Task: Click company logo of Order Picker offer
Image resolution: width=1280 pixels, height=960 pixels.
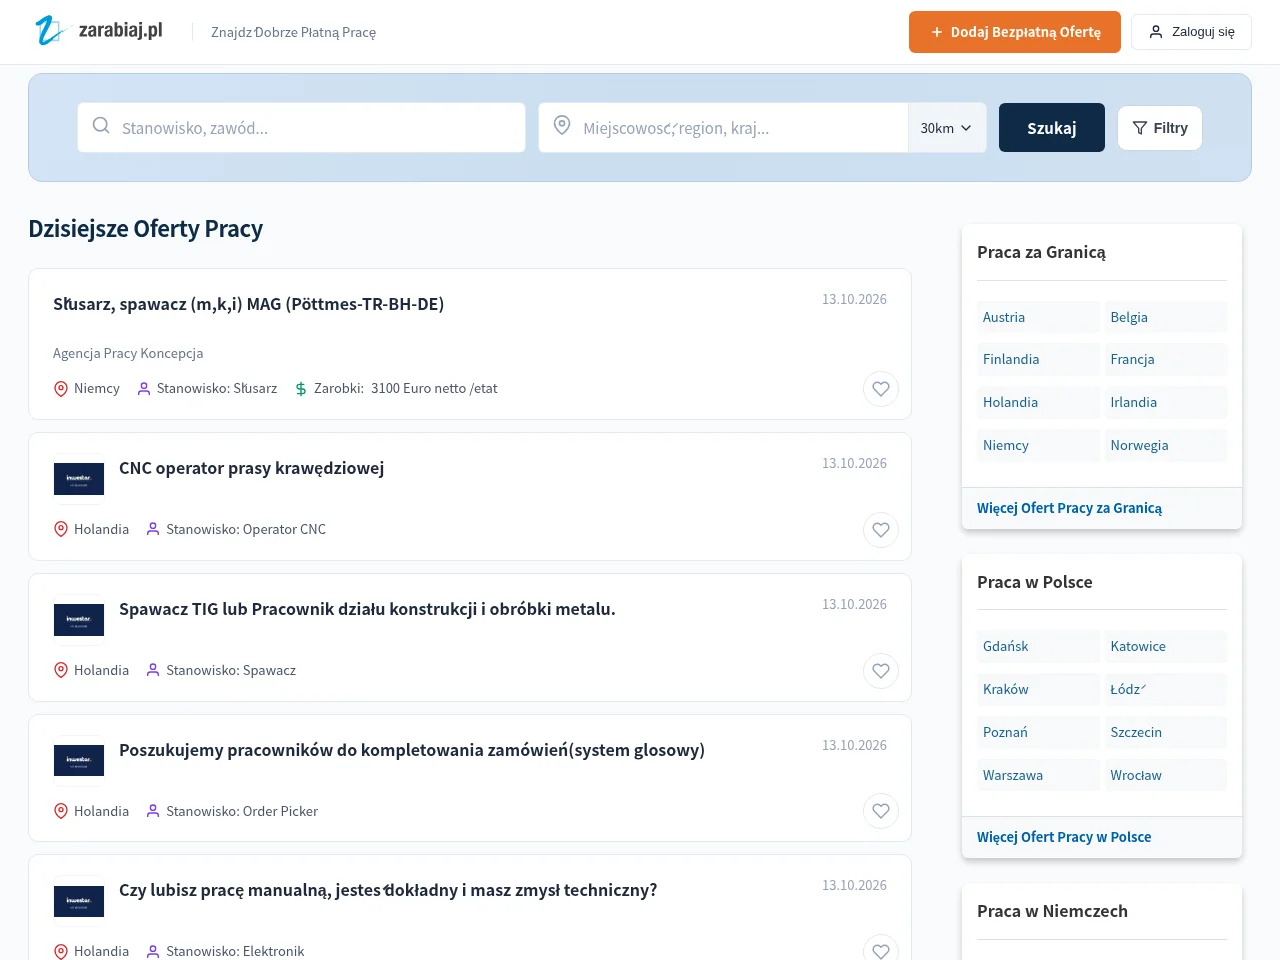Action: 79,760
